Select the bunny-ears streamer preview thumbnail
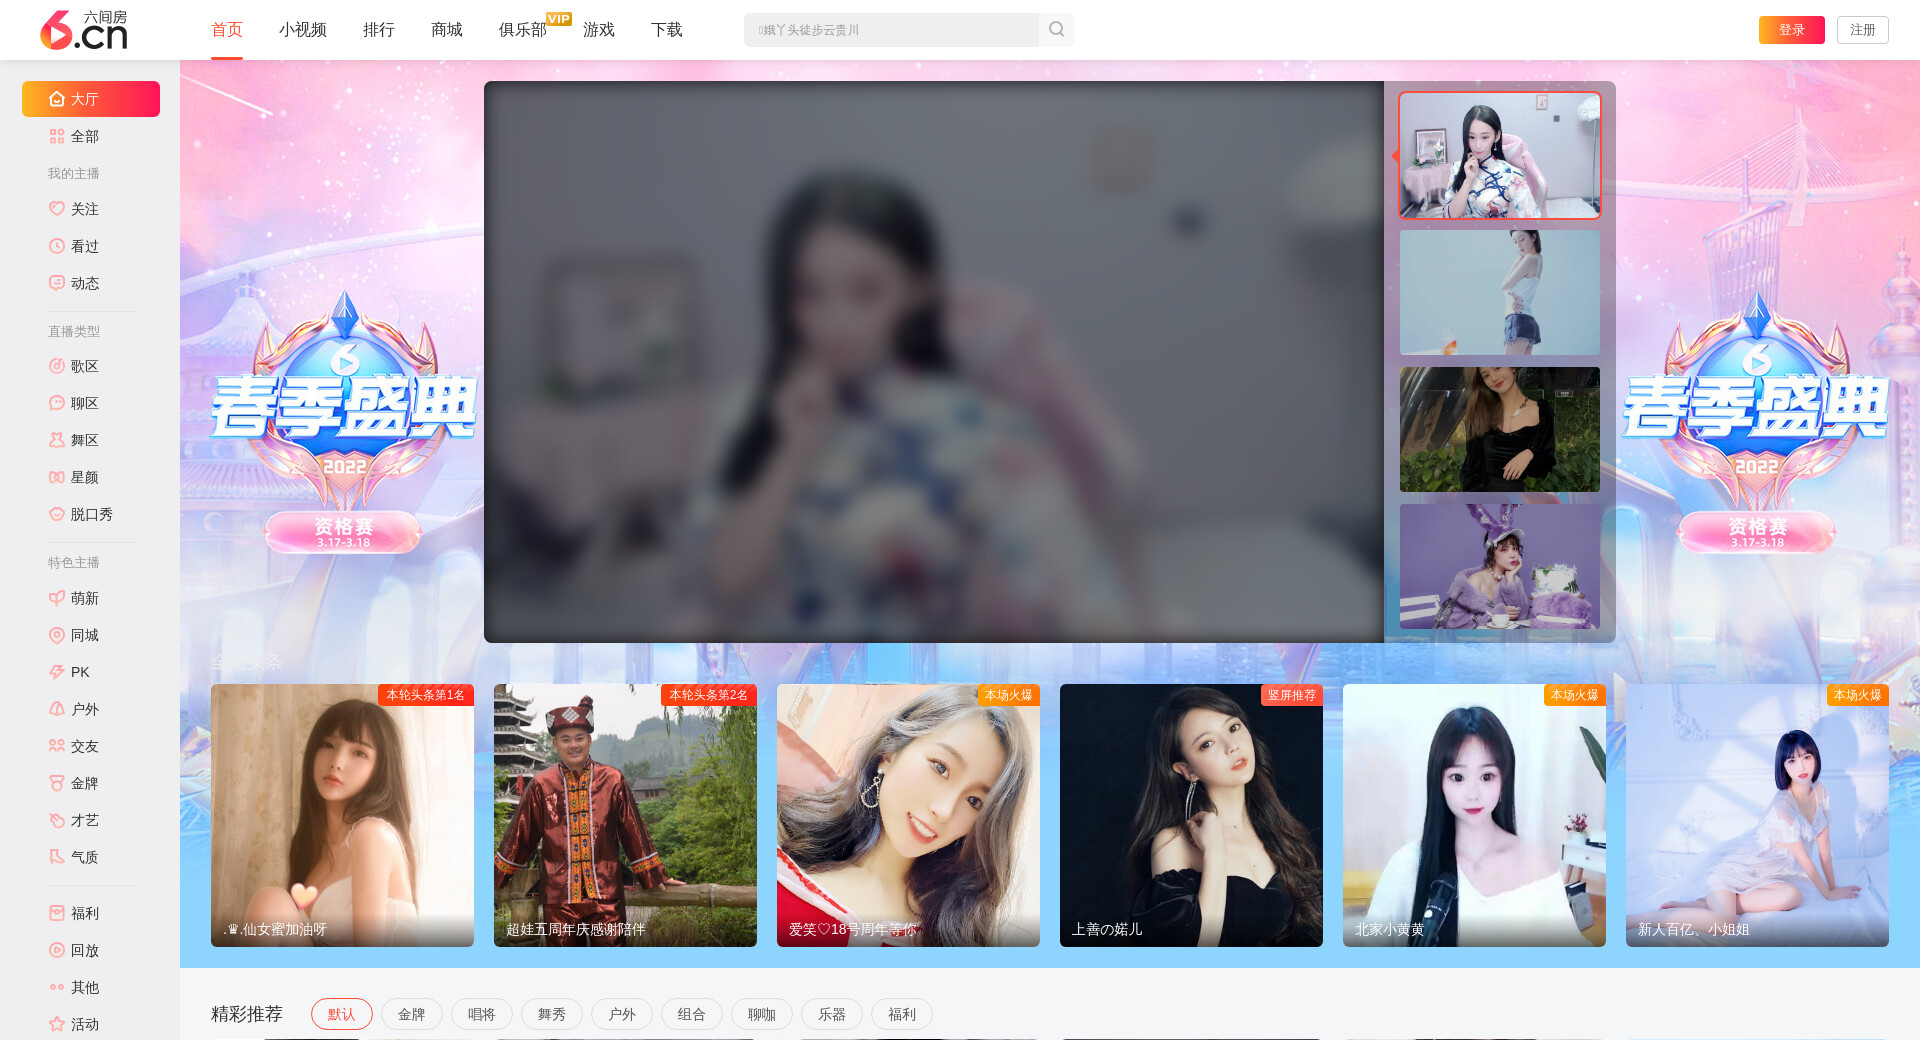The image size is (1920, 1040). [1499, 566]
